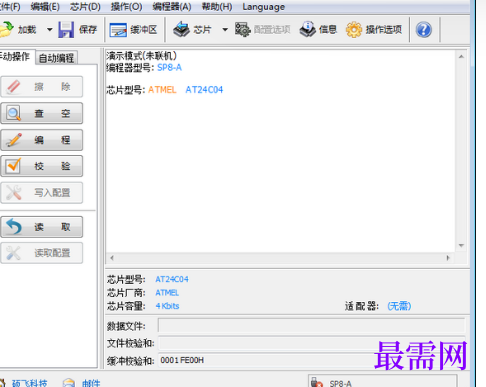Open the Operation (操作O) menu
Viewport: 486px width, 387px height.
click(126, 7)
